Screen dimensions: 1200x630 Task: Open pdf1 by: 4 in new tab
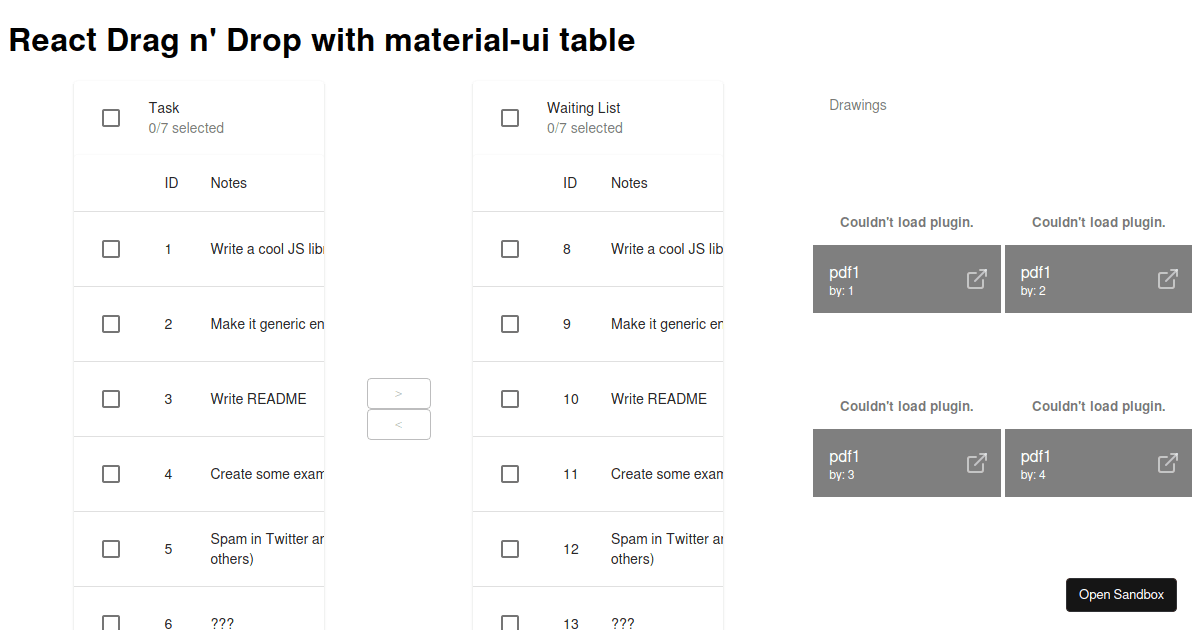1167,464
